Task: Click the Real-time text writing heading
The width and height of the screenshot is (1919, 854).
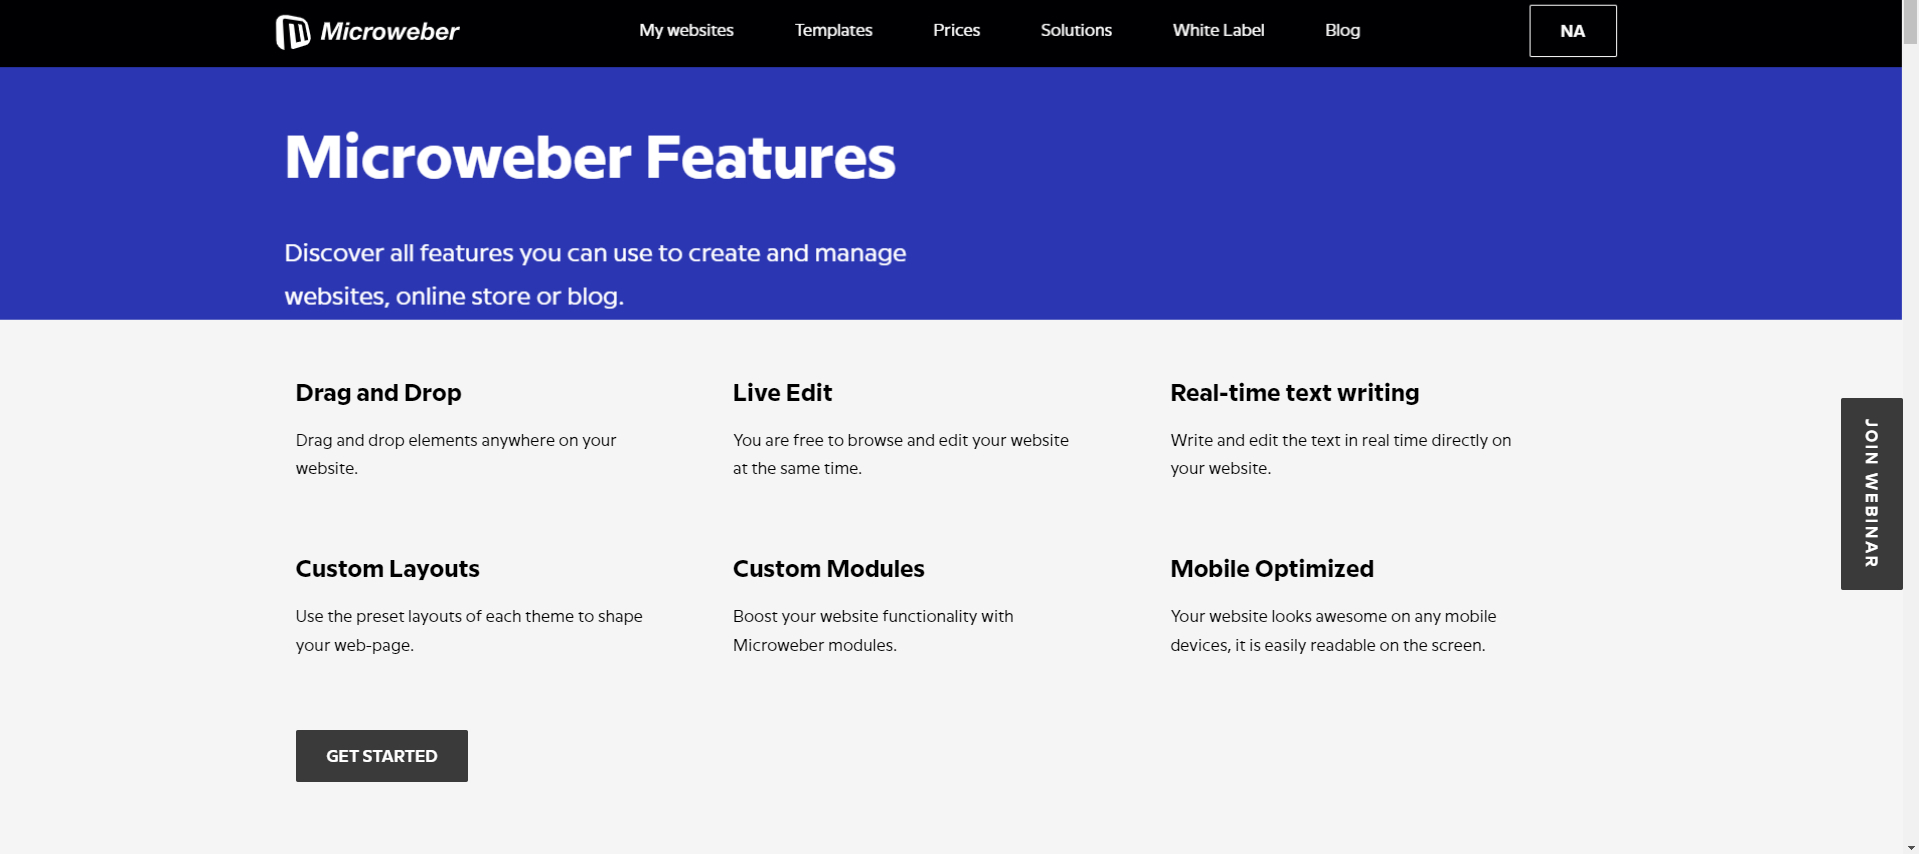Action: pos(1294,393)
